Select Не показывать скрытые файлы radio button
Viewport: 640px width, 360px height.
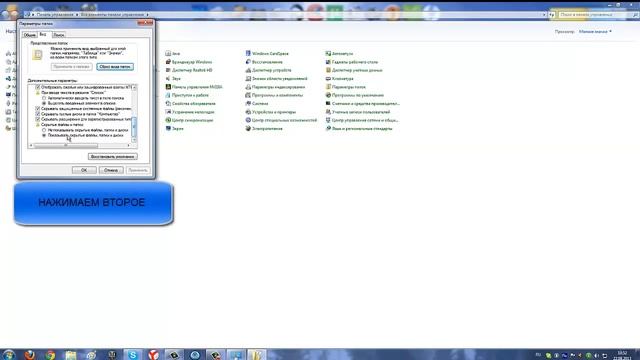coord(44,130)
